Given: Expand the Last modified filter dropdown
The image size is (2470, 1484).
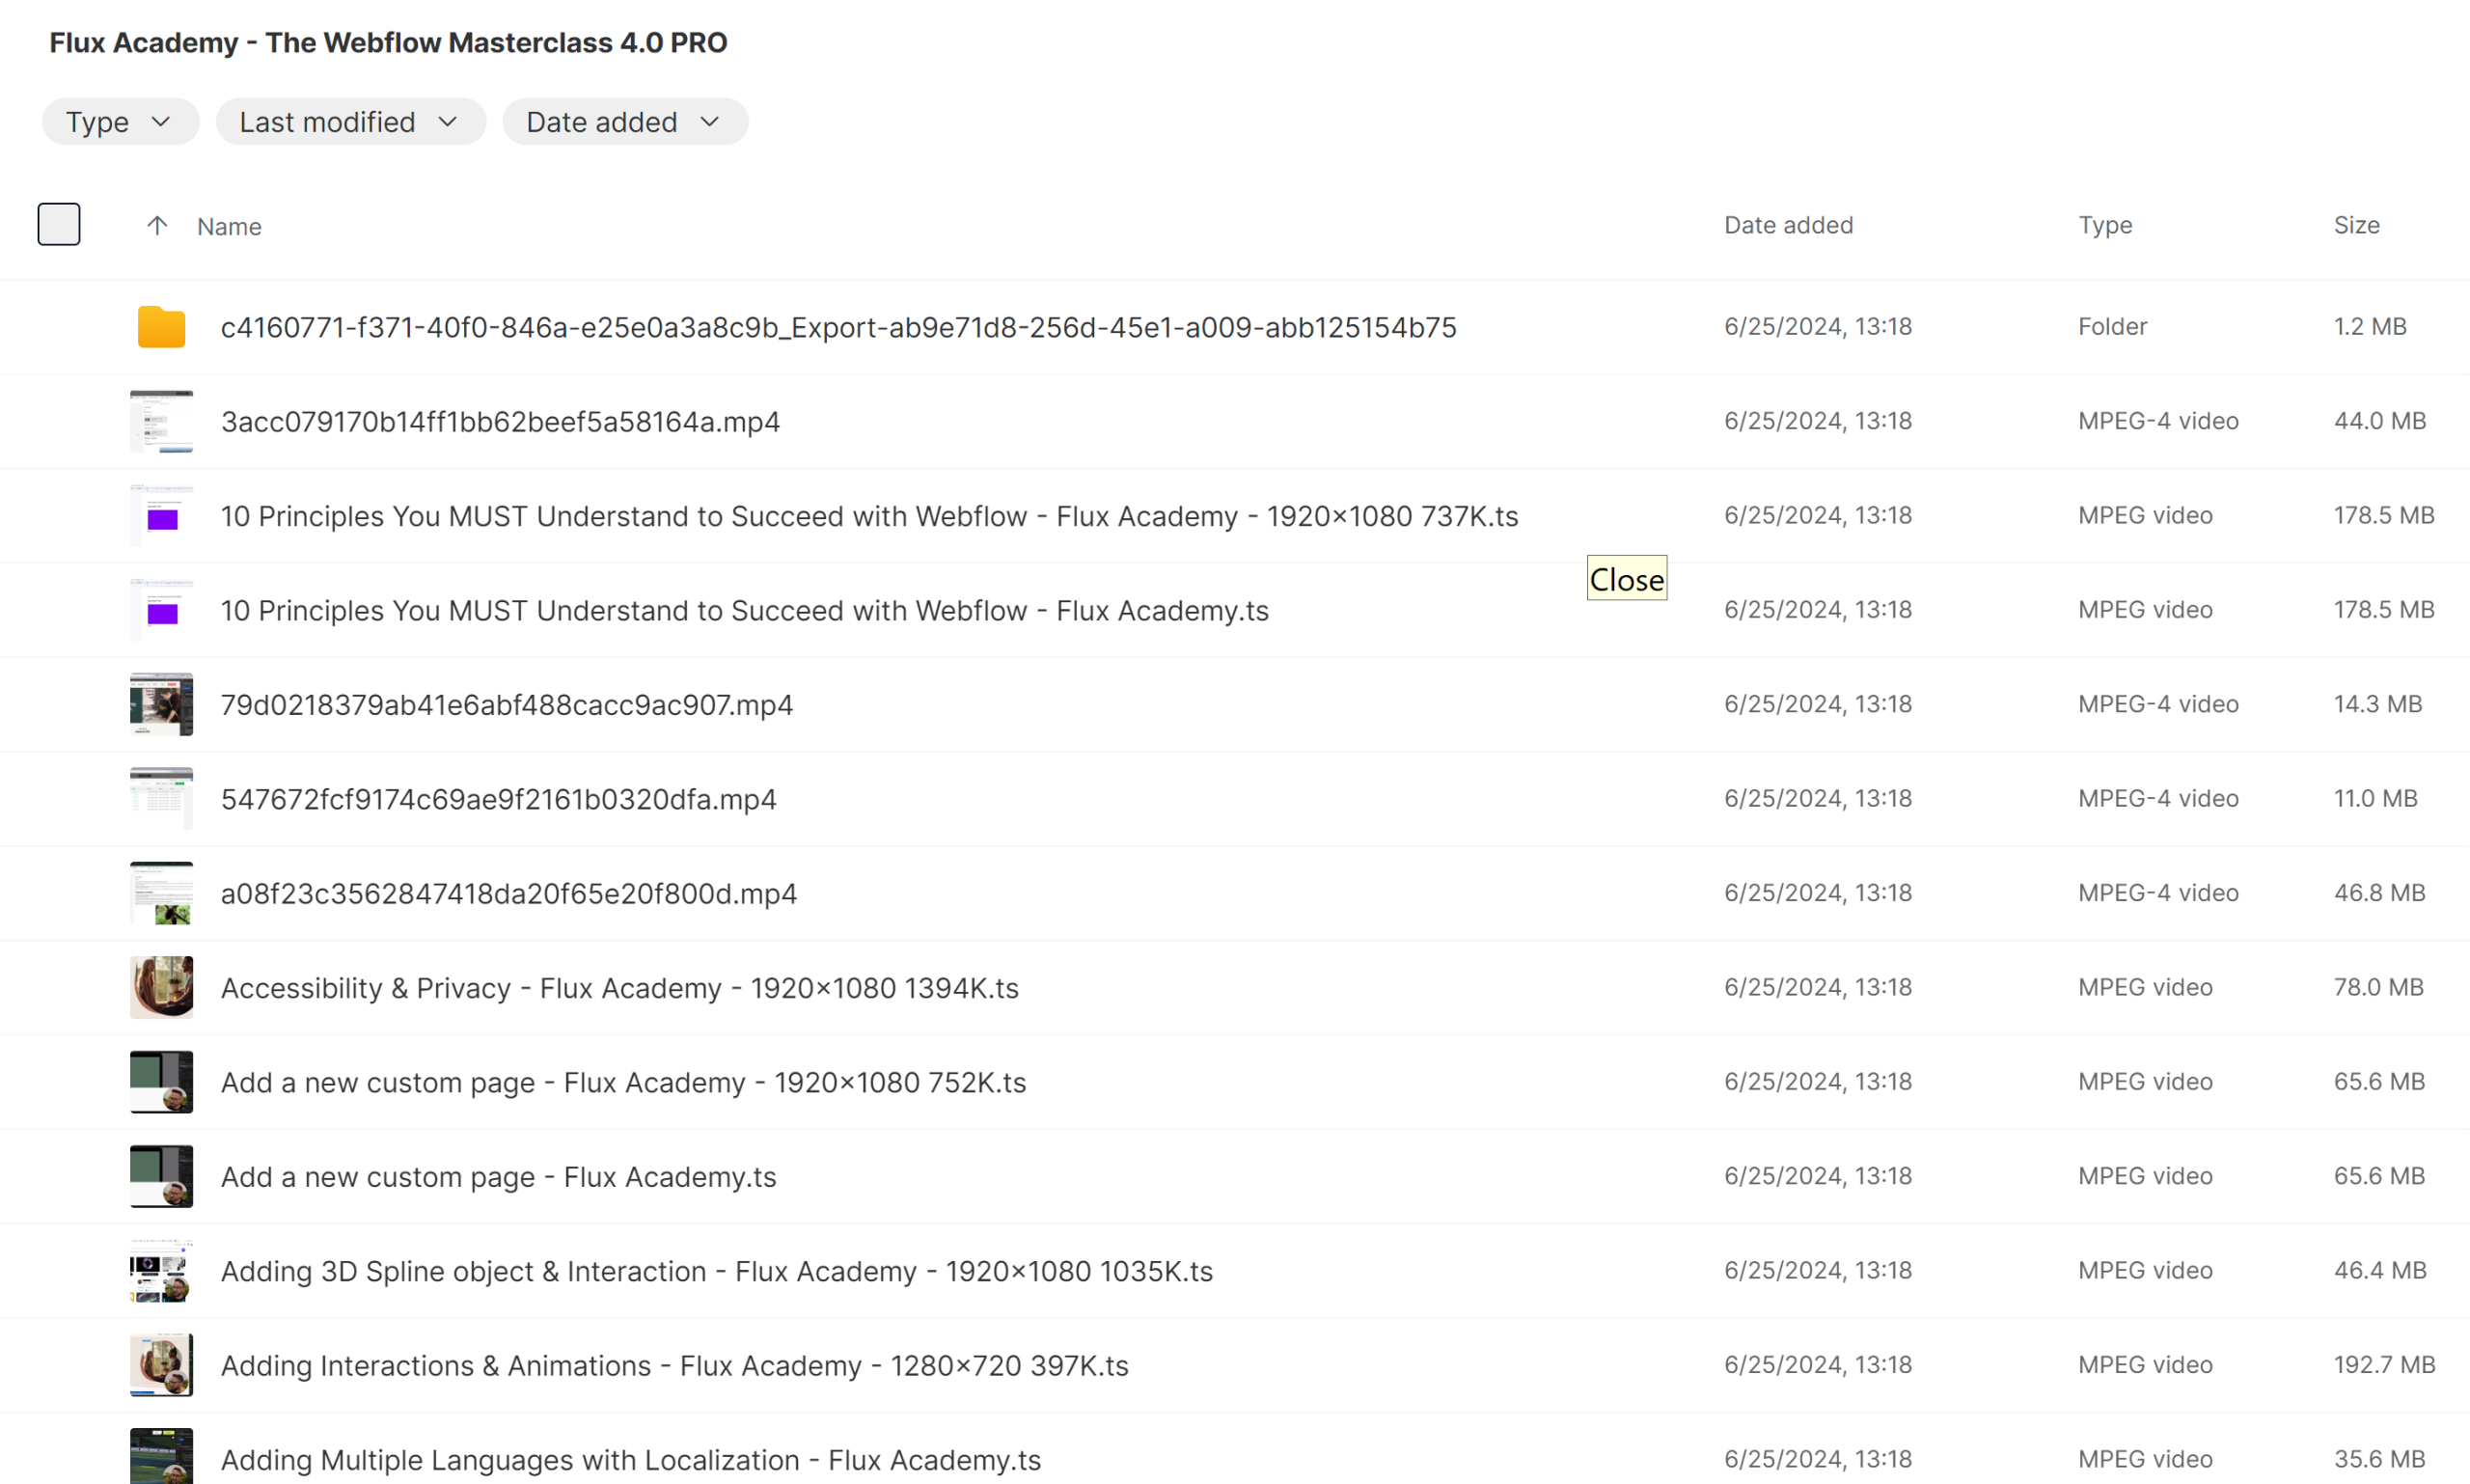Looking at the screenshot, I should pos(350,122).
